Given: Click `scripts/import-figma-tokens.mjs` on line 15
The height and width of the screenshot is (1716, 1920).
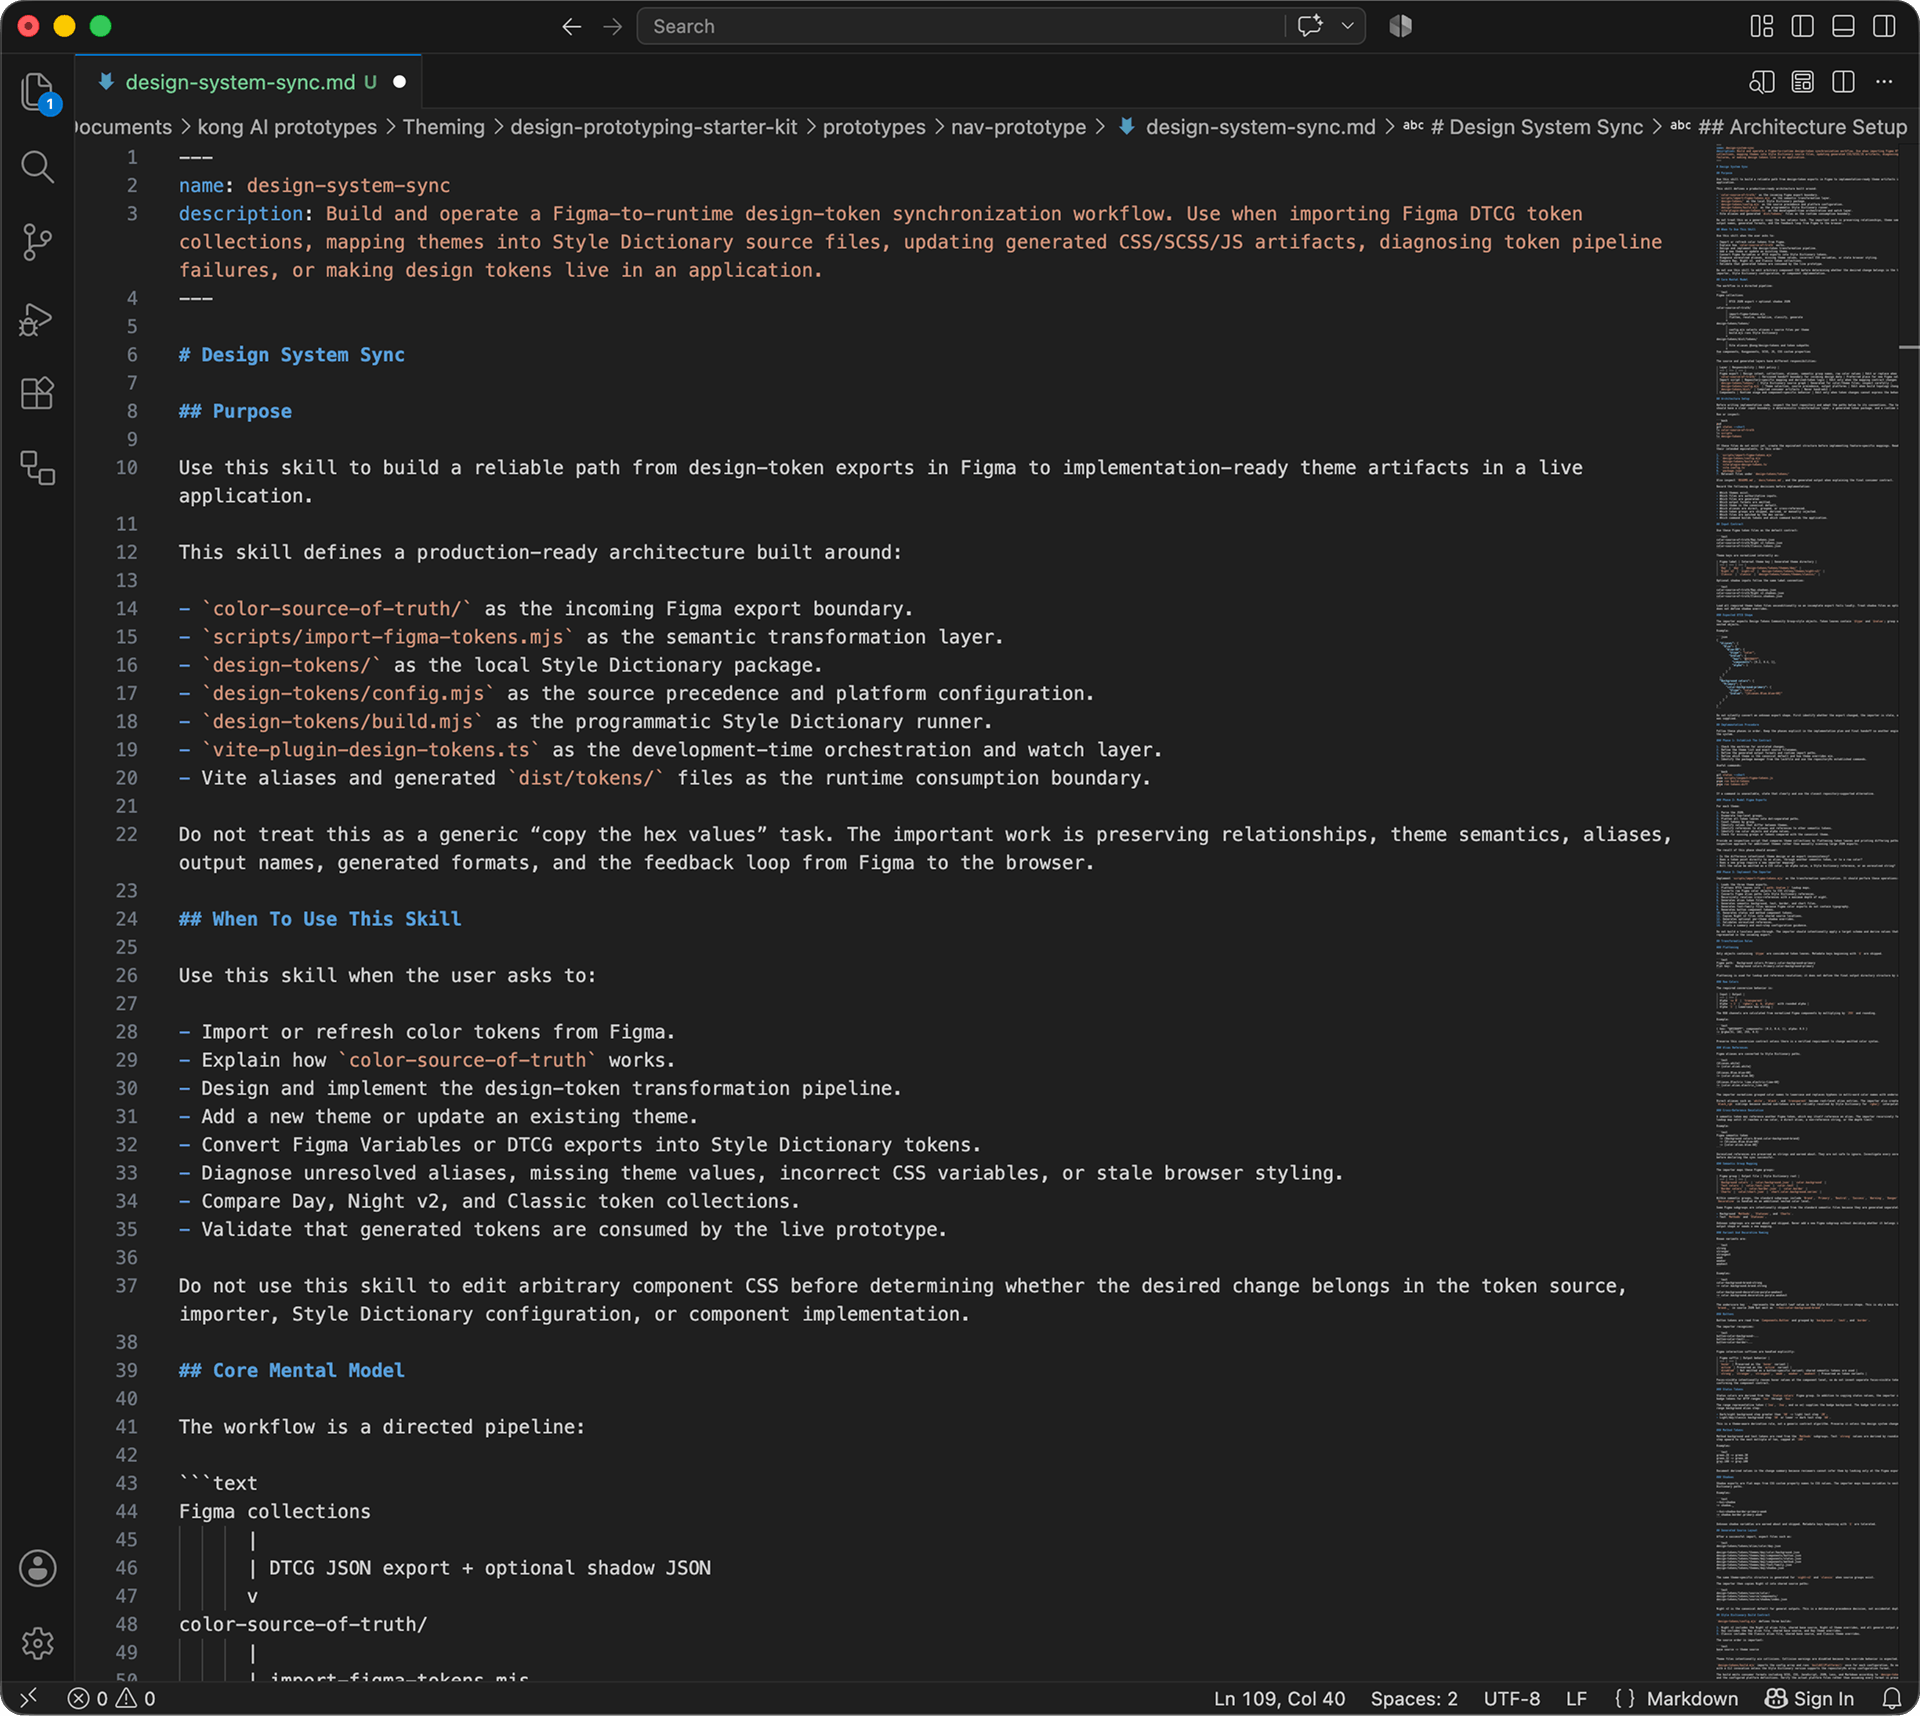Looking at the screenshot, I should (x=388, y=637).
